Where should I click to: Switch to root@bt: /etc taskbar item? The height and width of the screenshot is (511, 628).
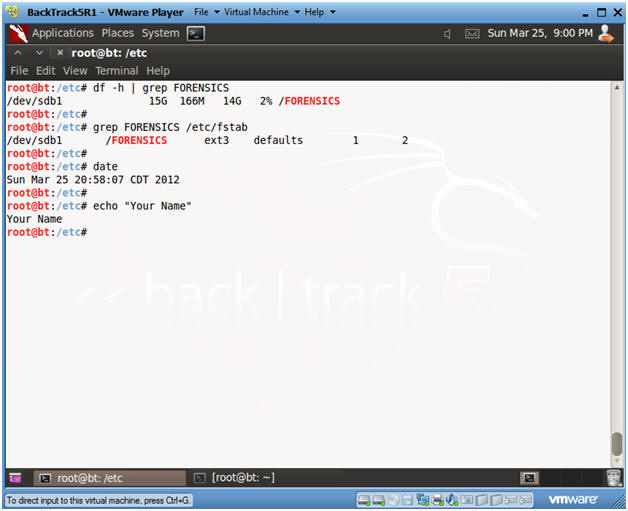(x=110, y=478)
